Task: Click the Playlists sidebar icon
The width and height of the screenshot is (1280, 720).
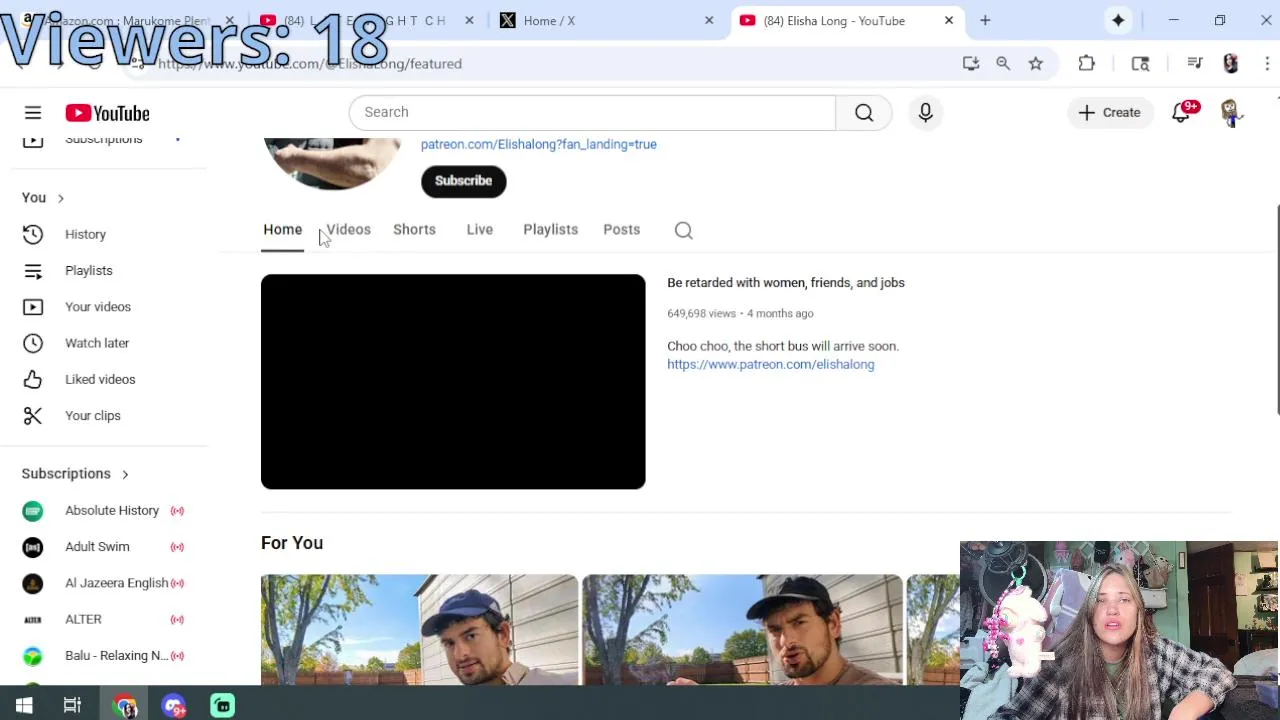Action: 33,270
